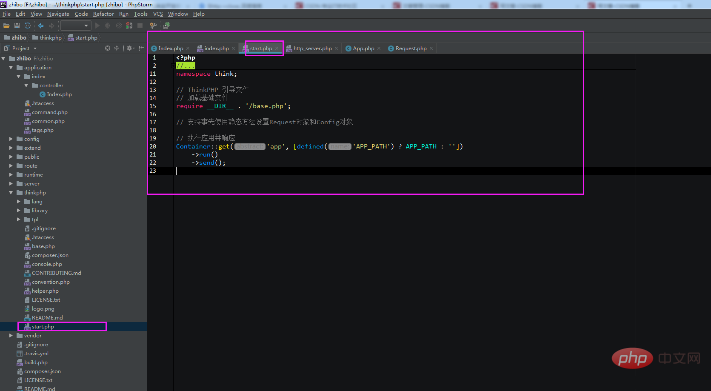This screenshot has width=711, height=391.
Task: Click the Settings wrench toolbar icon
Action: pos(153,26)
